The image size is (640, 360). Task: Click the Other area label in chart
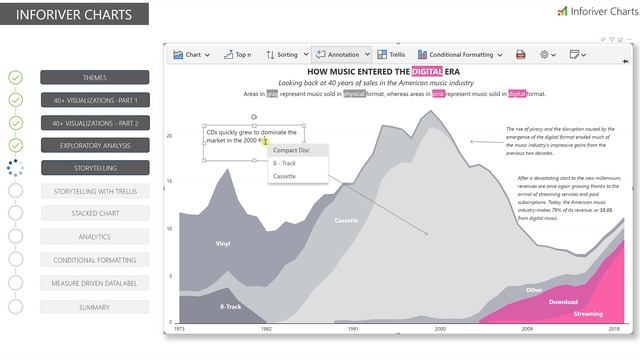534,290
